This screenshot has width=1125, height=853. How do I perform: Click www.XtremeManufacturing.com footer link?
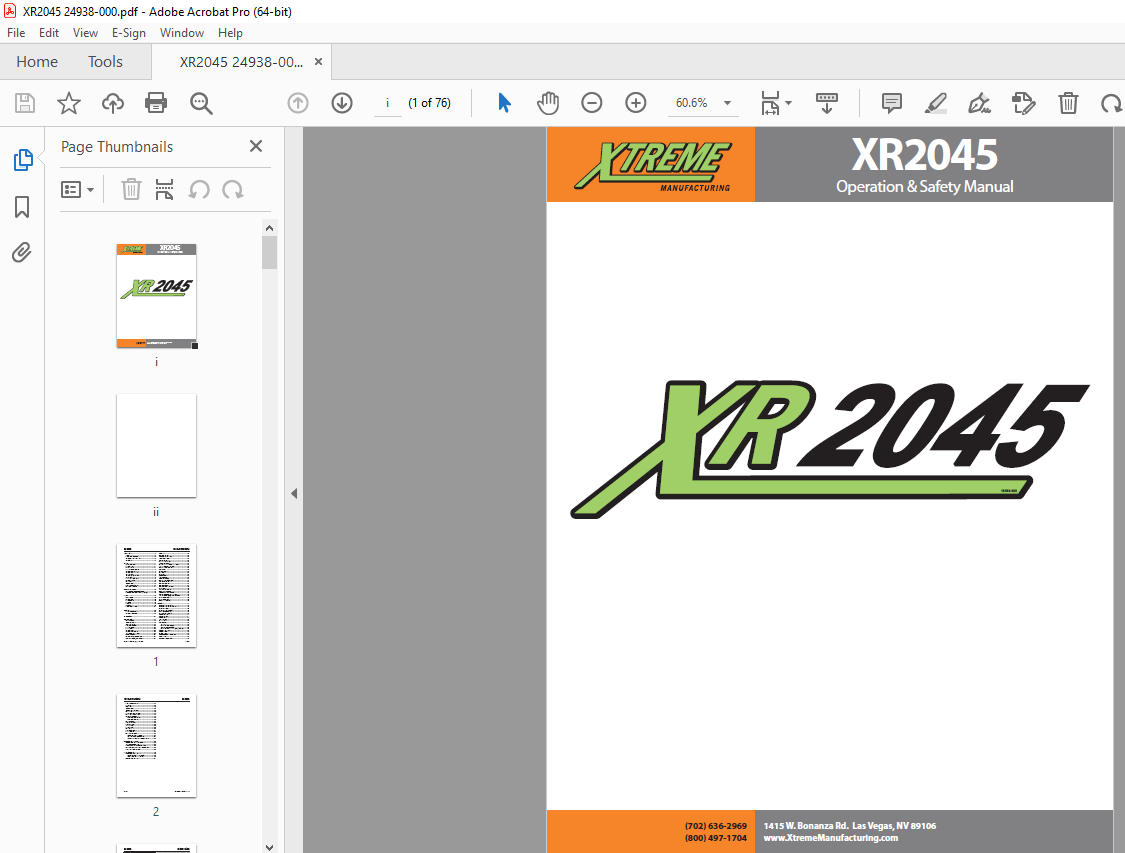click(831, 838)
